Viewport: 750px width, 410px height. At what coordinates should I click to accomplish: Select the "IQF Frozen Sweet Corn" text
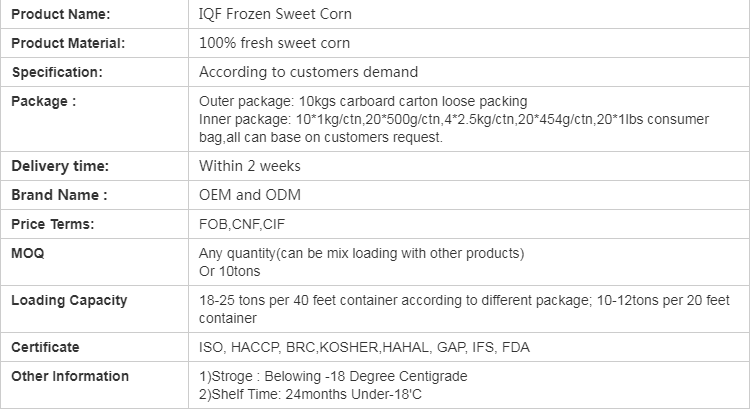(x=275, y=14)
